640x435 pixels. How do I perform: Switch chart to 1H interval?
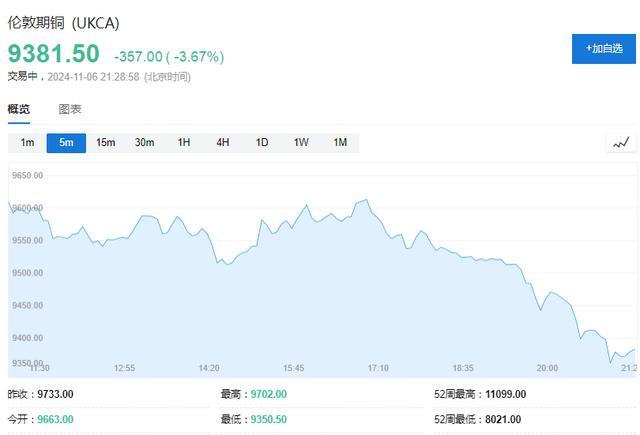[184, 143]
